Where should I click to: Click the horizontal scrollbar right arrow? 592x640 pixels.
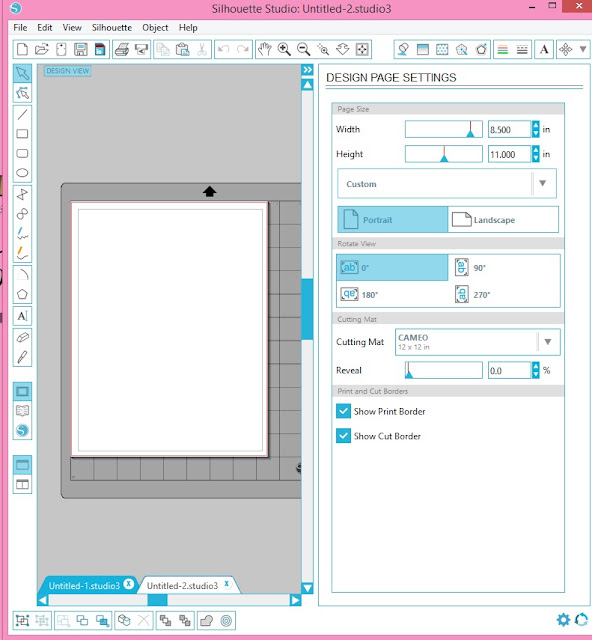(x=295, y=600)
